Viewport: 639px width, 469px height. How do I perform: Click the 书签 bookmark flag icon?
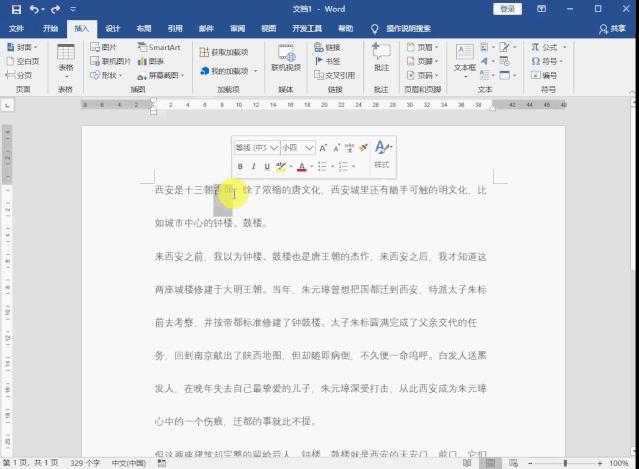pyautogui.click(x=327, y=61)
